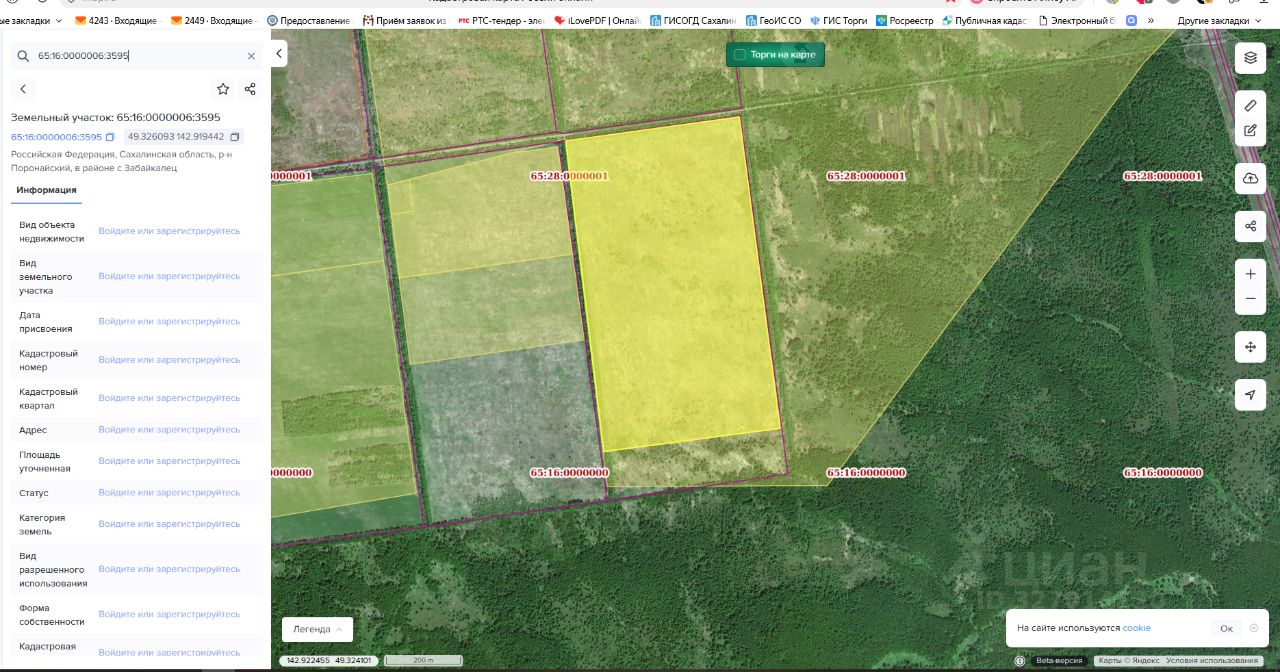Click the cadastral number link 65:16:0000006:3595
This screenshot has width=1280, height=672.
pyautogui.click(x=56, y=137)
